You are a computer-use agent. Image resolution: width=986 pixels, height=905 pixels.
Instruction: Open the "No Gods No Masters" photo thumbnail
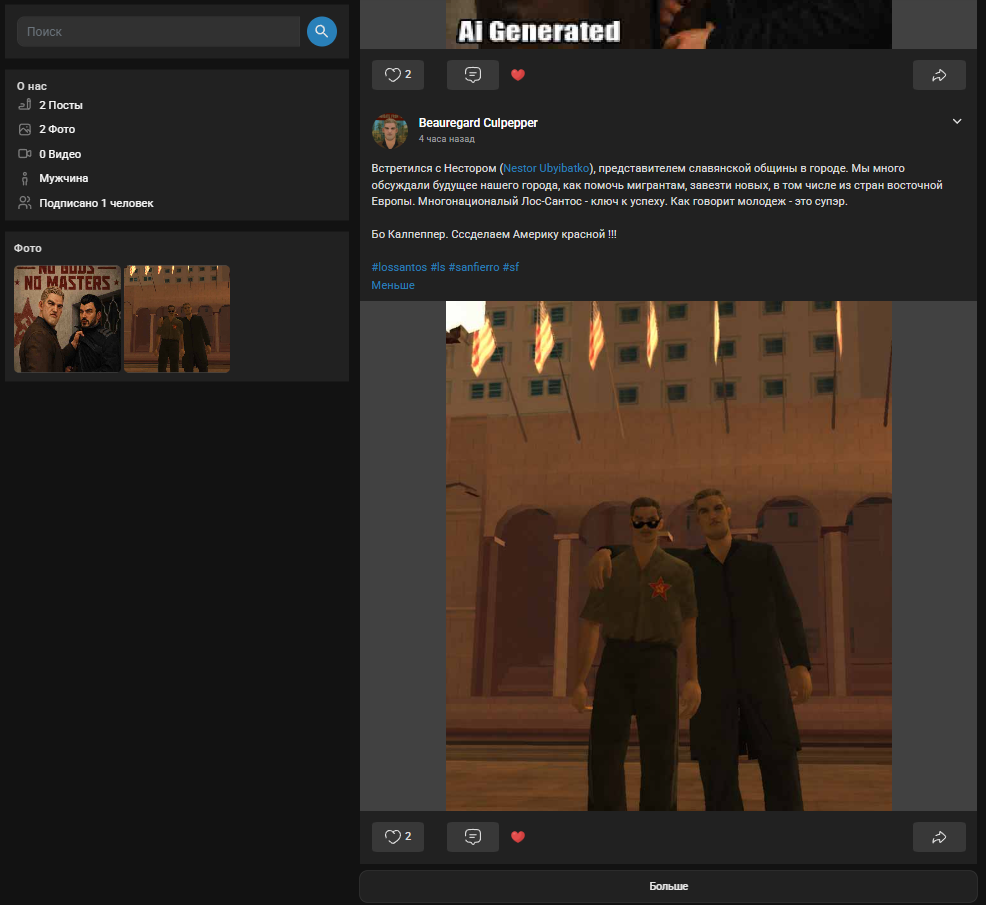point(67,319)
